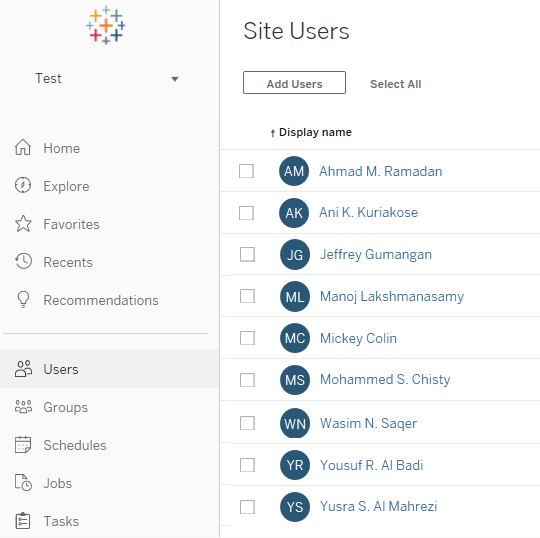Image resolution: width=540 pixels, height=538 pixels.
Task: Open Explore via compass icon
Action: [x=23, y=185]
